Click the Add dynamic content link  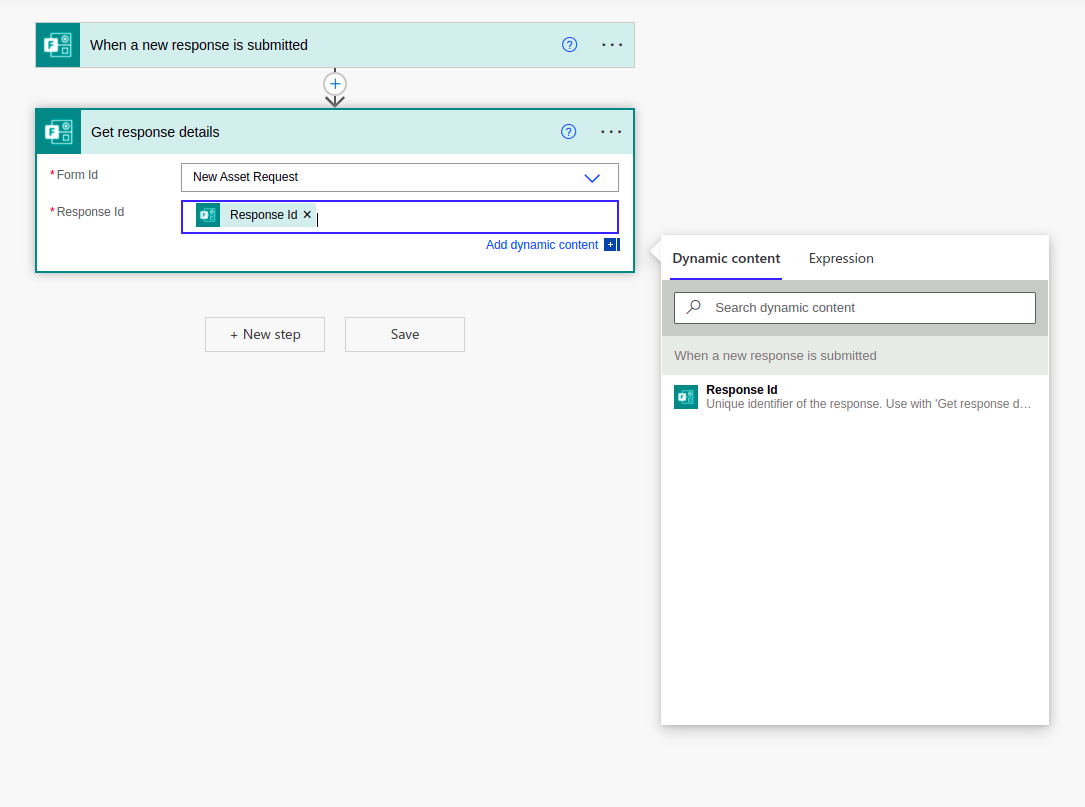[x=542, y=244]
